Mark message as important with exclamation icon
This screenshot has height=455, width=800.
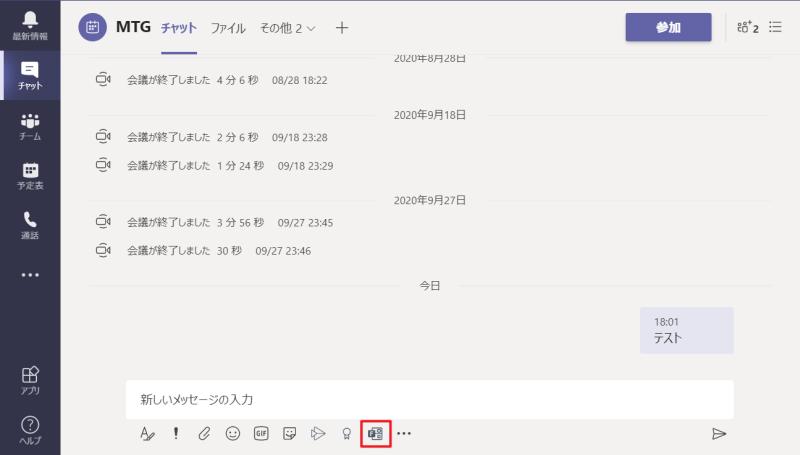tap(176, 433)
